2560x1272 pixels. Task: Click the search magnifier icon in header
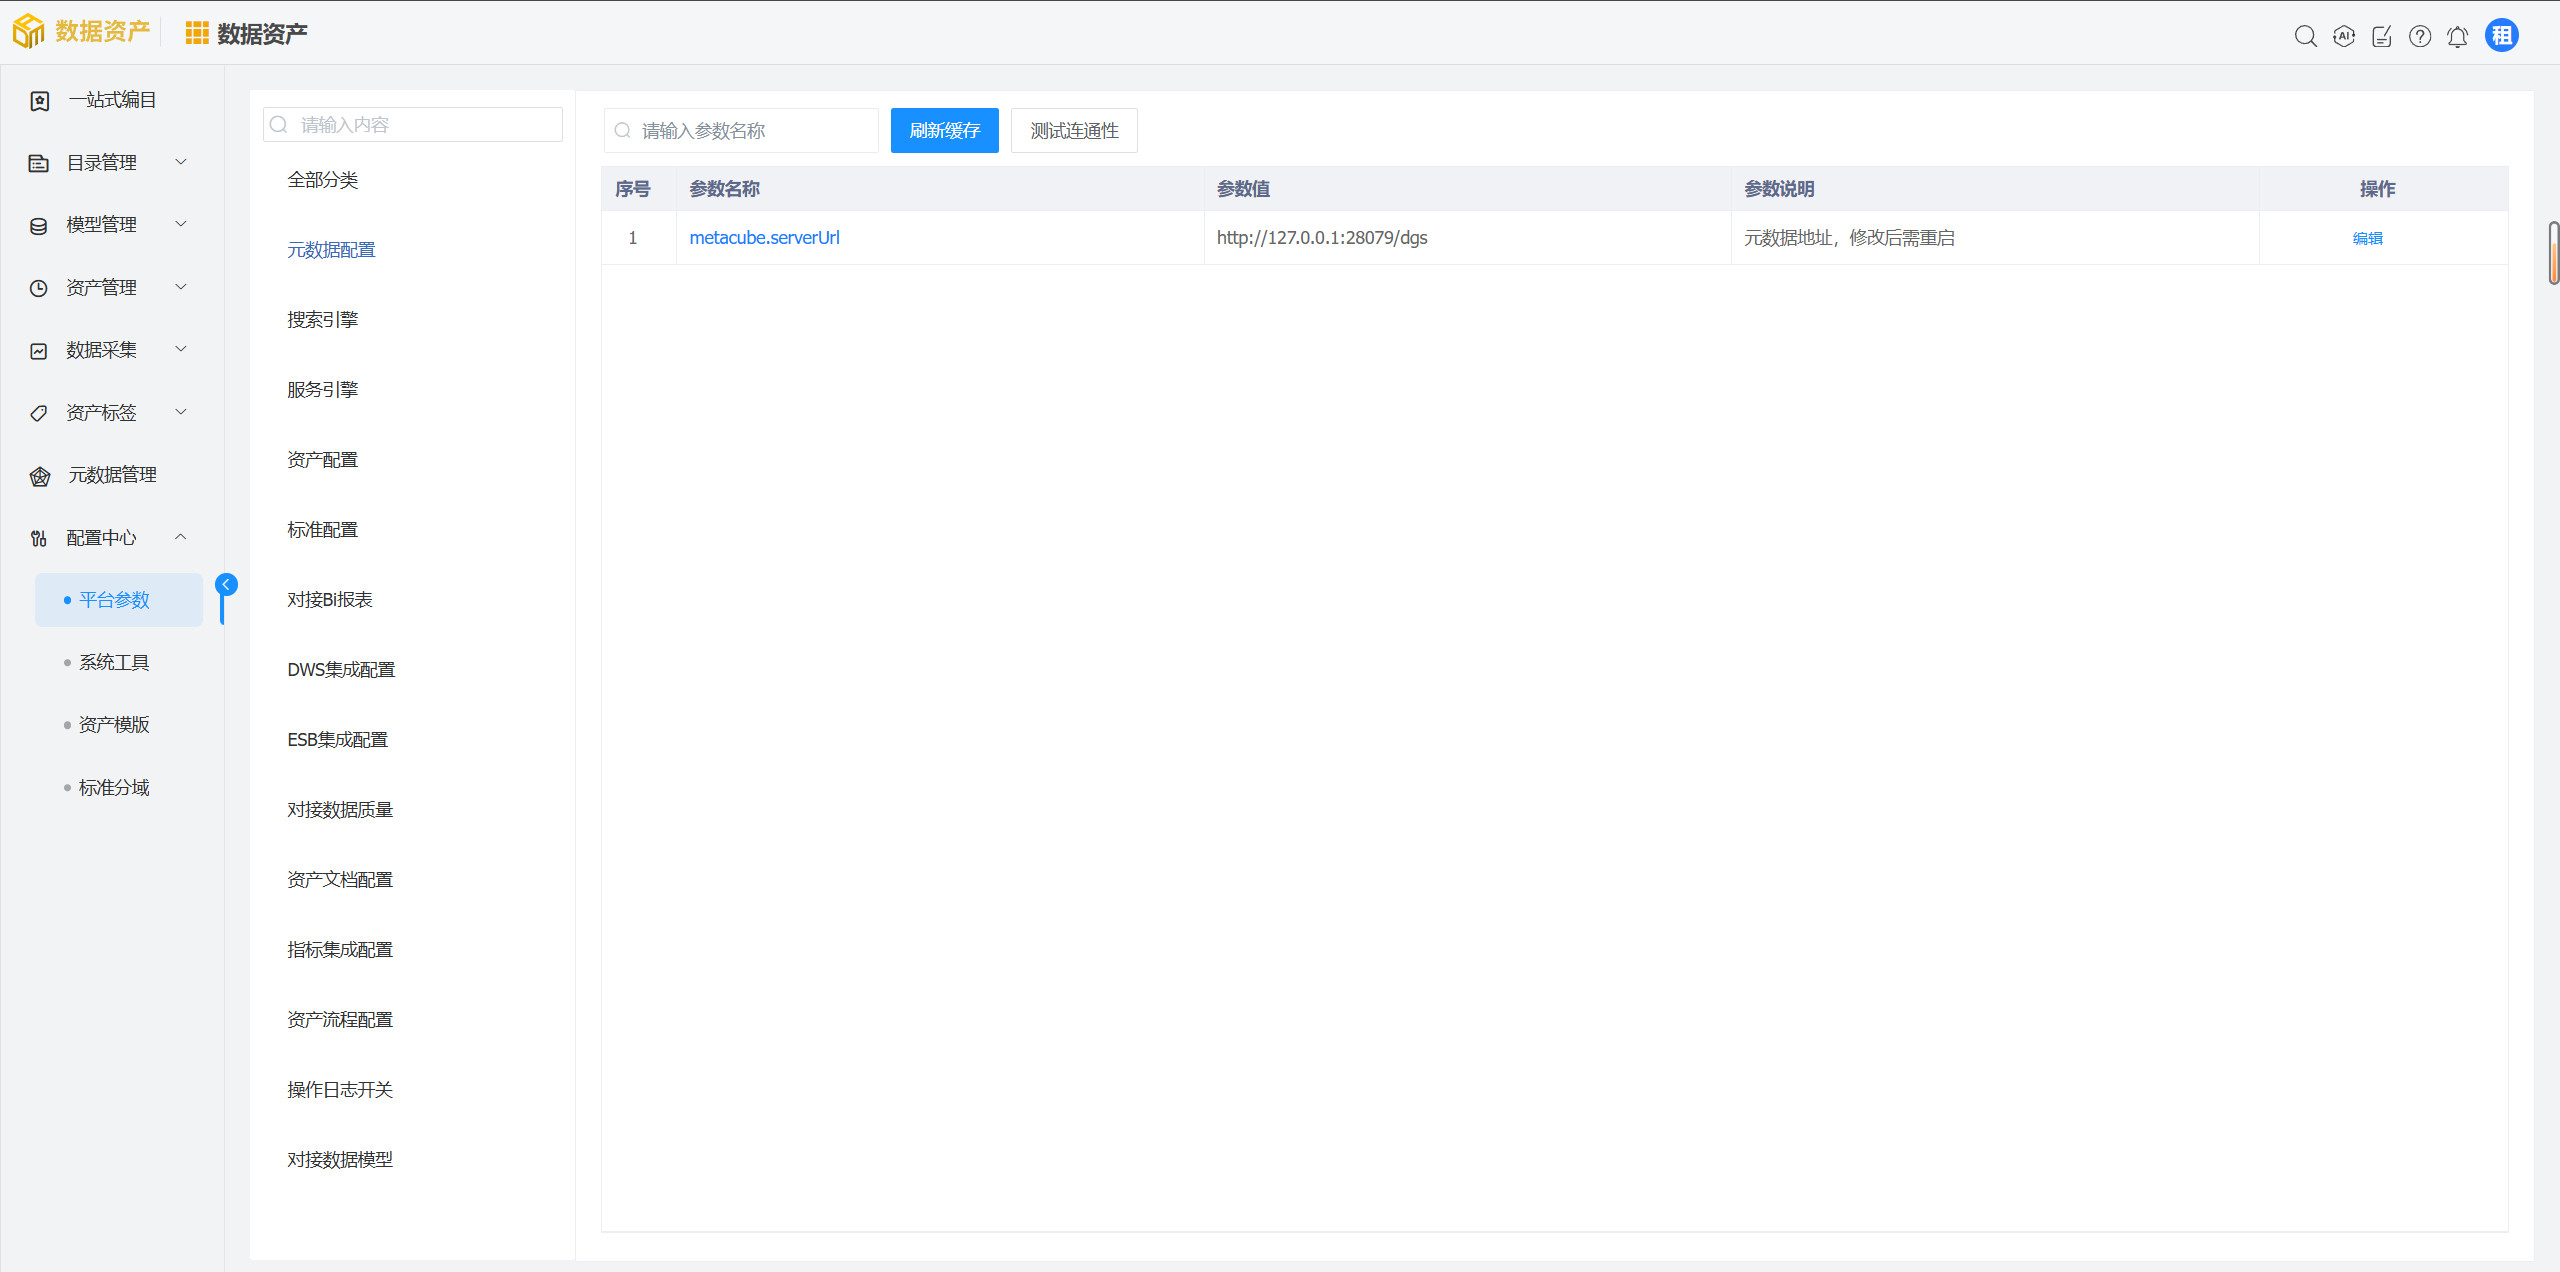[x=2305, y=37]
